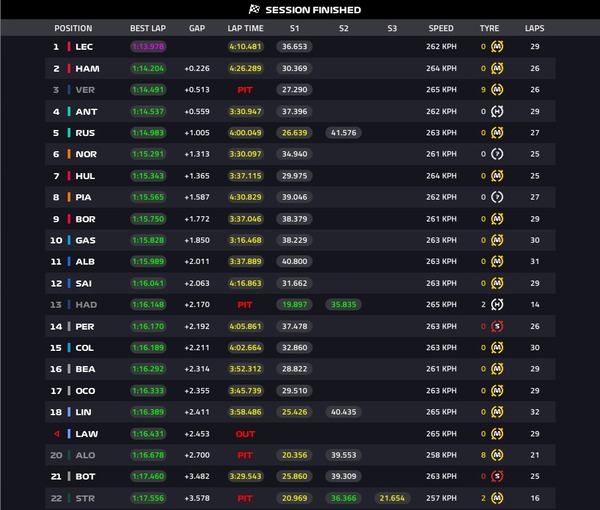Click the checkered flag icon by Session Finished
Viewport: 600px width, 510px height.
[x=254, y=9]
